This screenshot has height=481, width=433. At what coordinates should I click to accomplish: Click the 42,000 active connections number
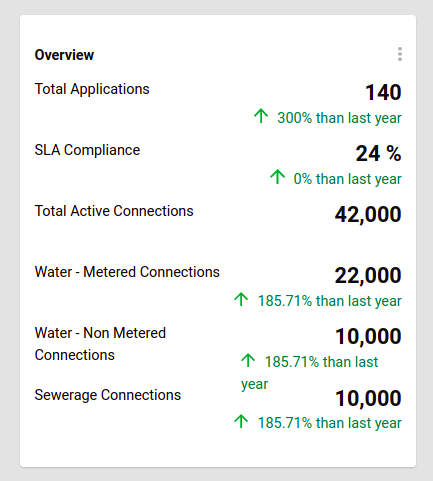[x=368, y=214]
